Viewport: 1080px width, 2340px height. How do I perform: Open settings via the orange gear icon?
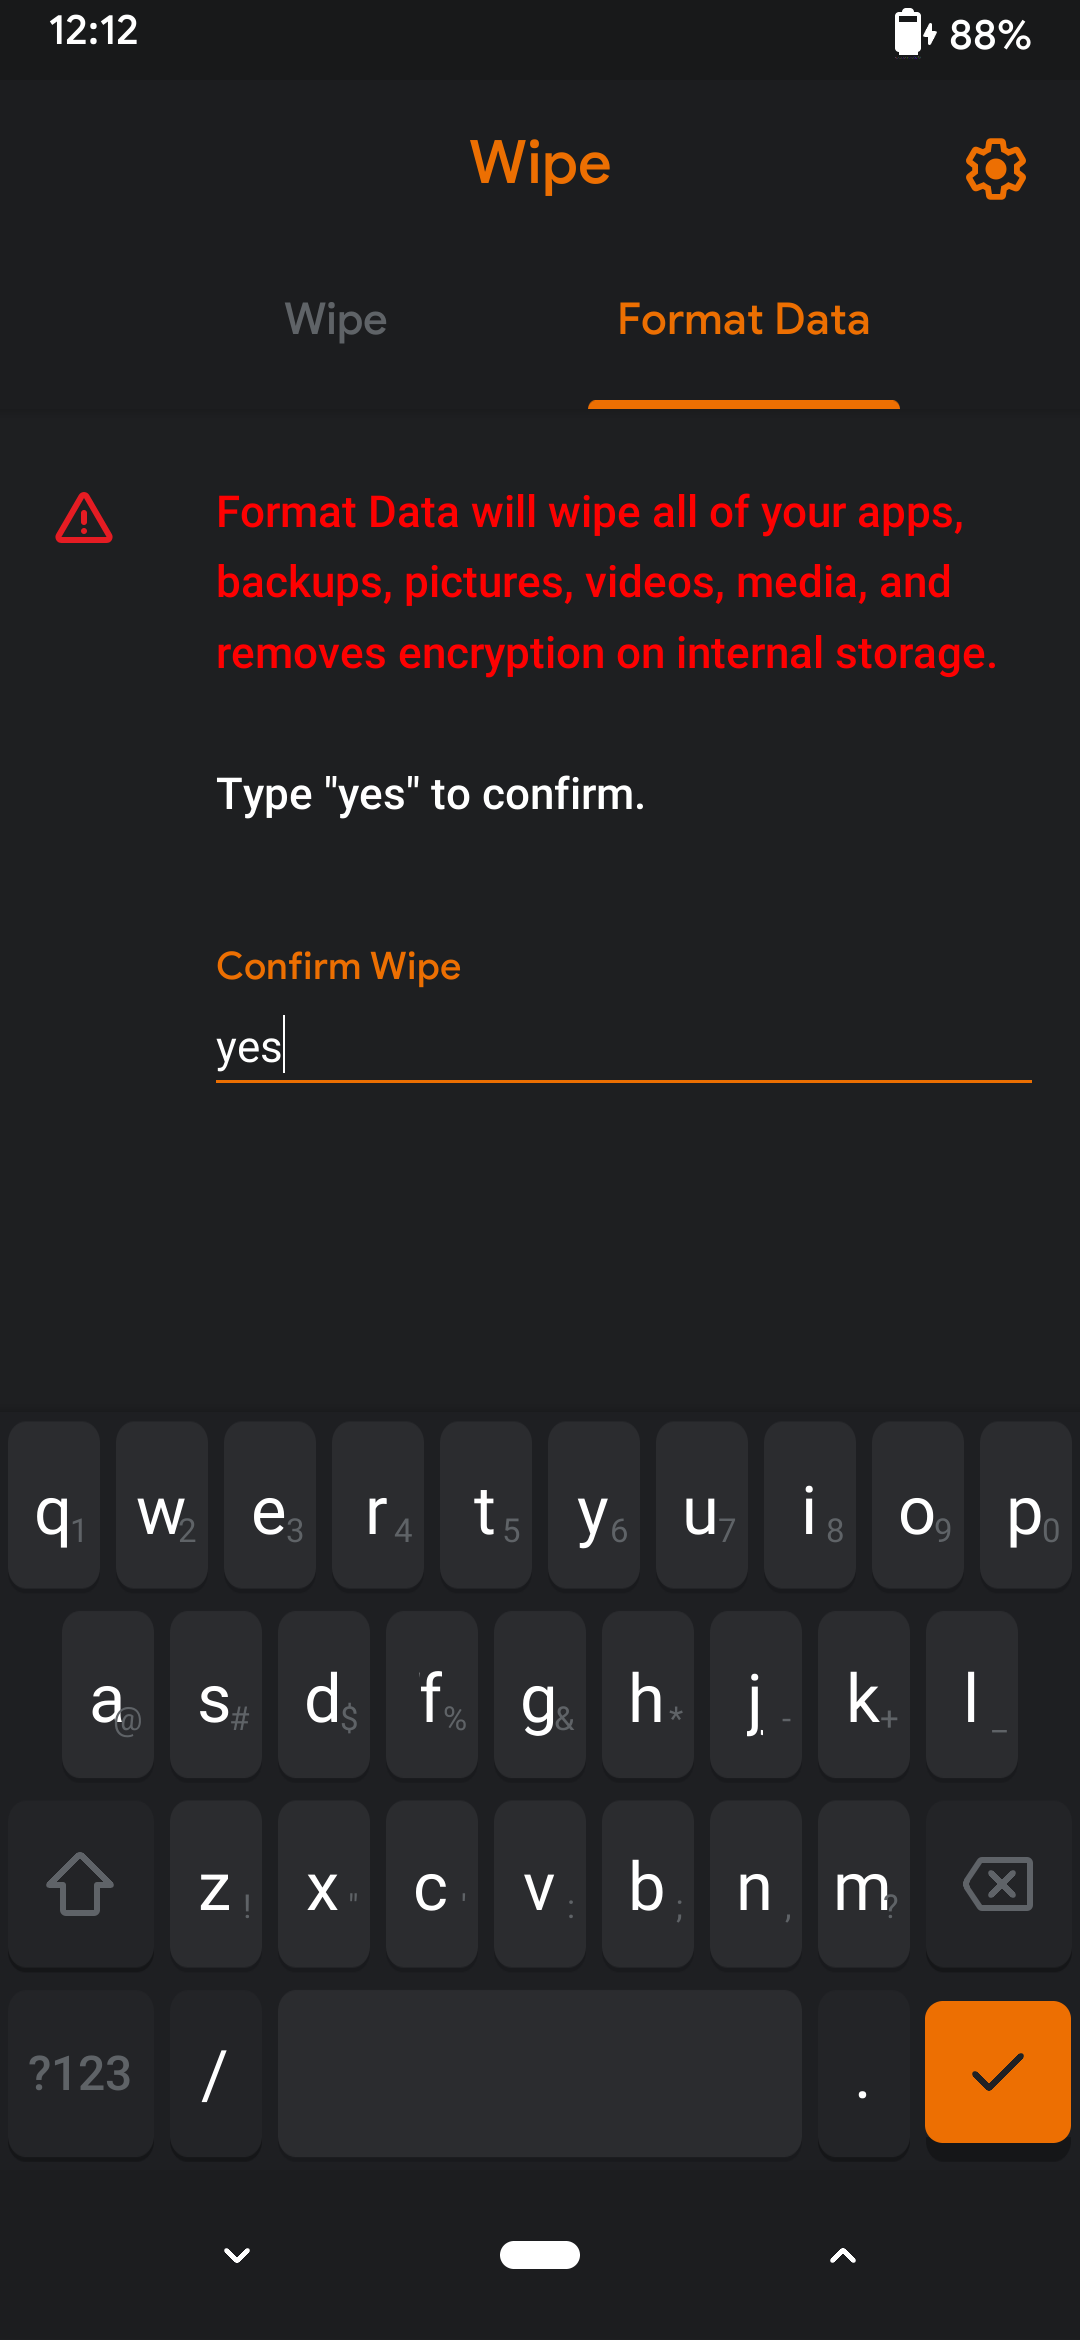pyautogui.click(x=995, y=169)
